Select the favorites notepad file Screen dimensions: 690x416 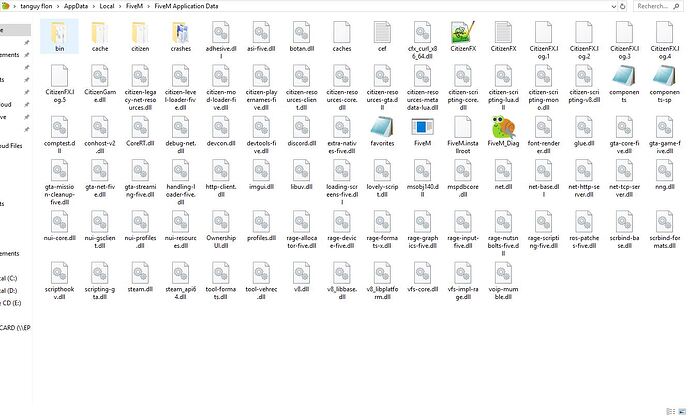(x=382, y=131)
